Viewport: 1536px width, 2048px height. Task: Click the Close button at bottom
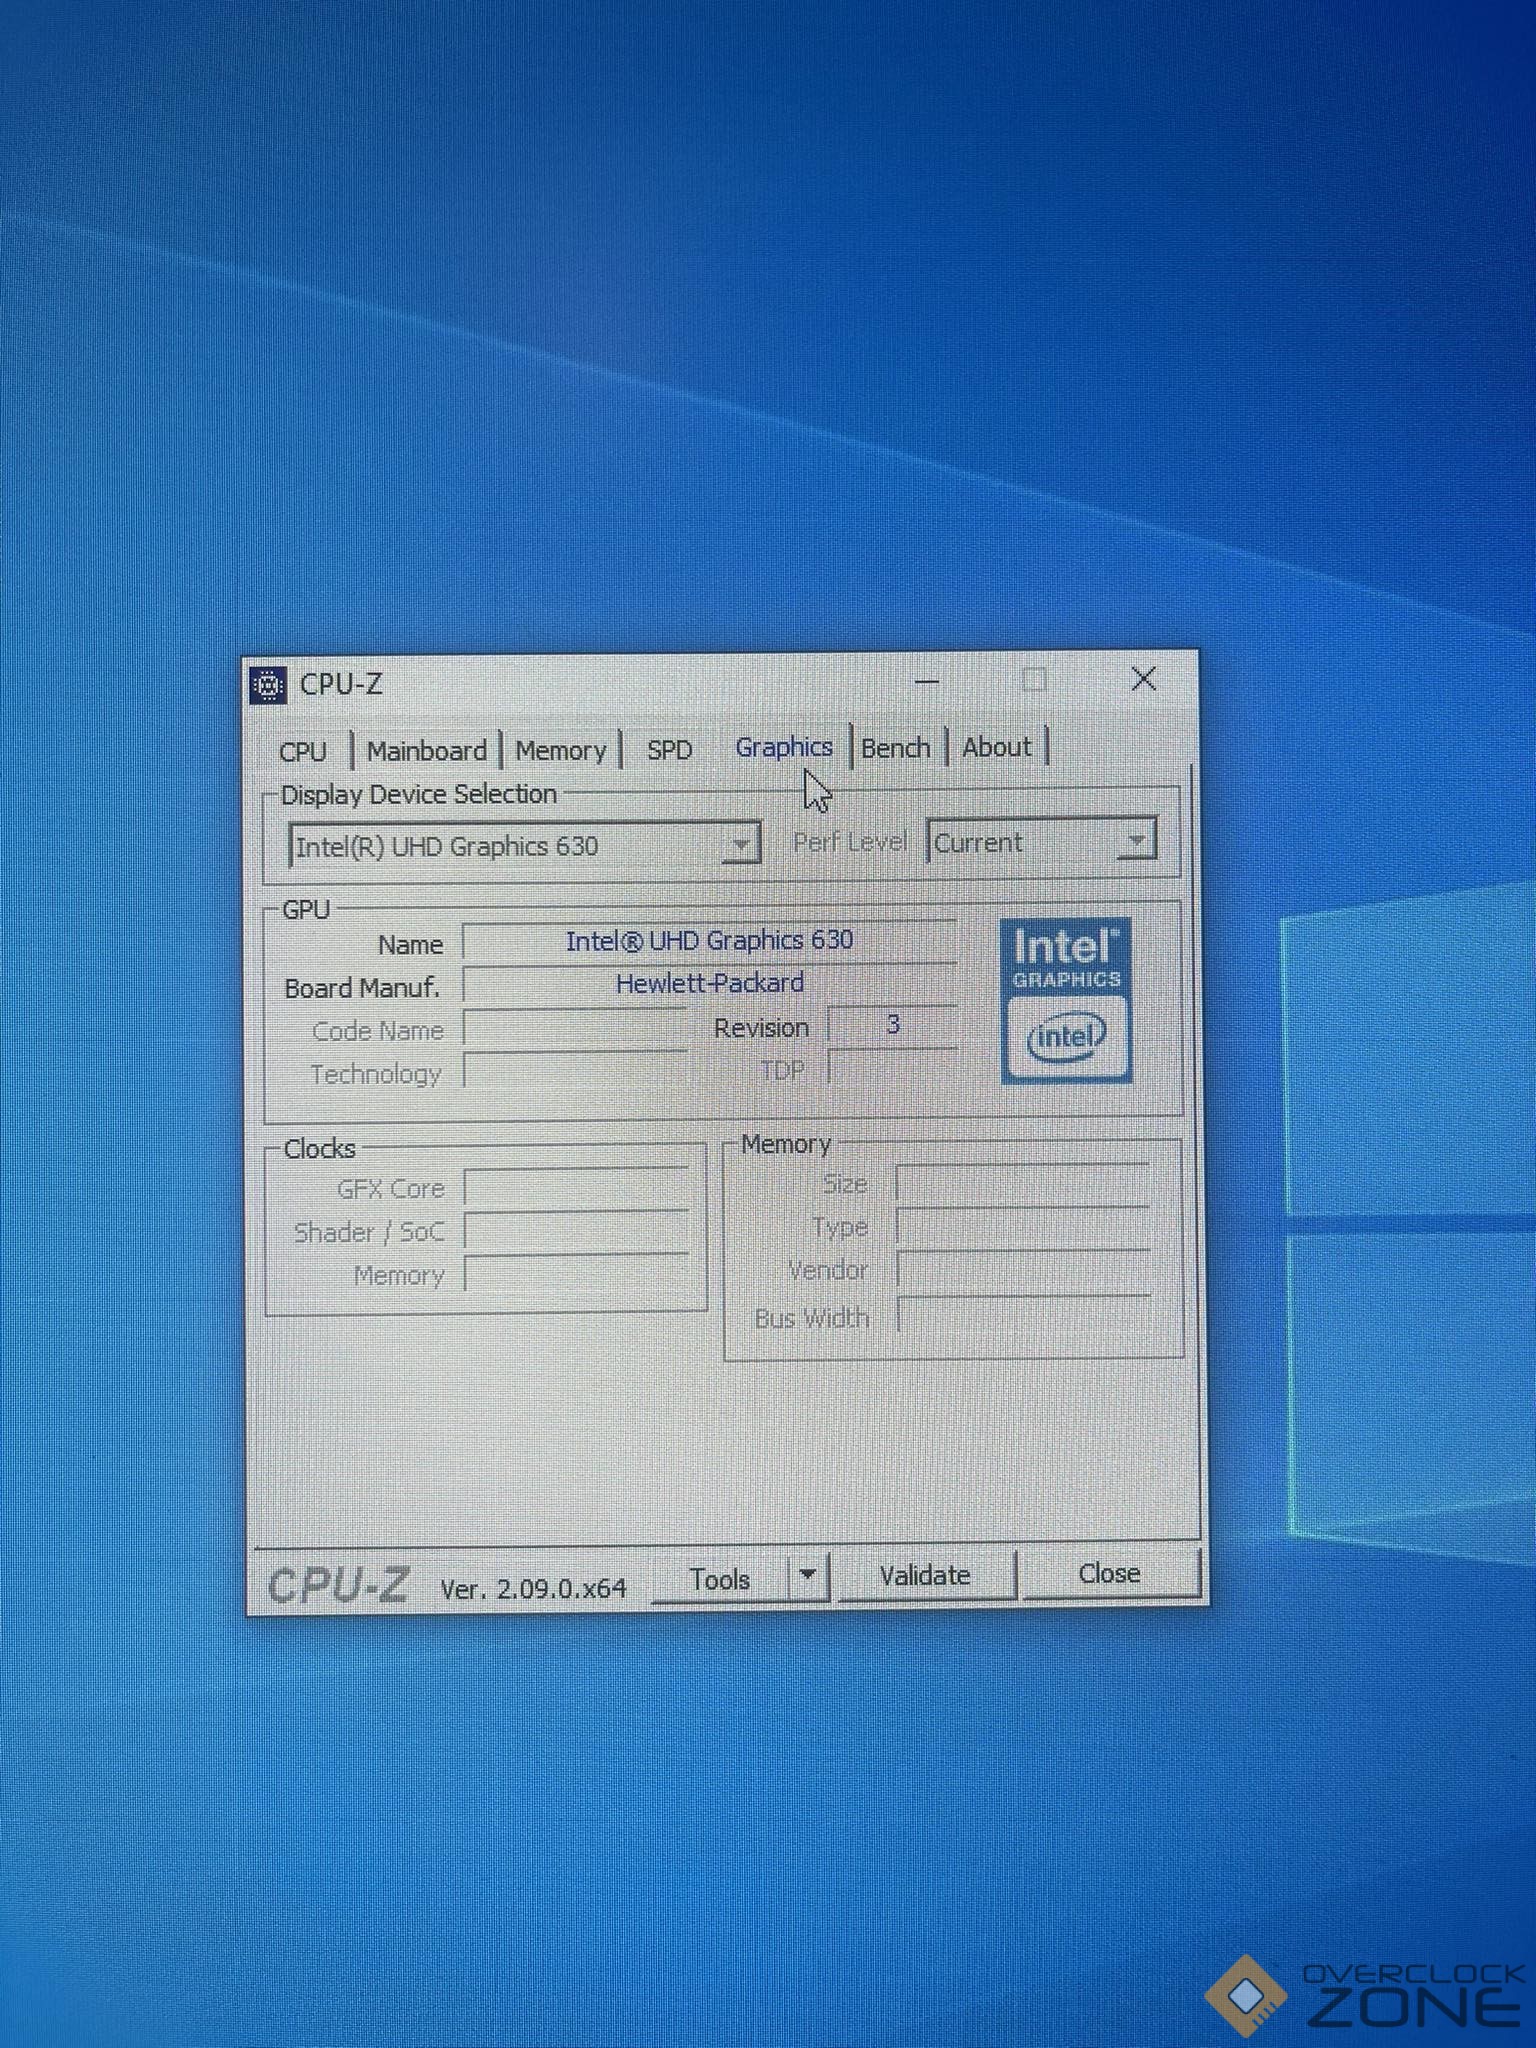(1109, 1573)
